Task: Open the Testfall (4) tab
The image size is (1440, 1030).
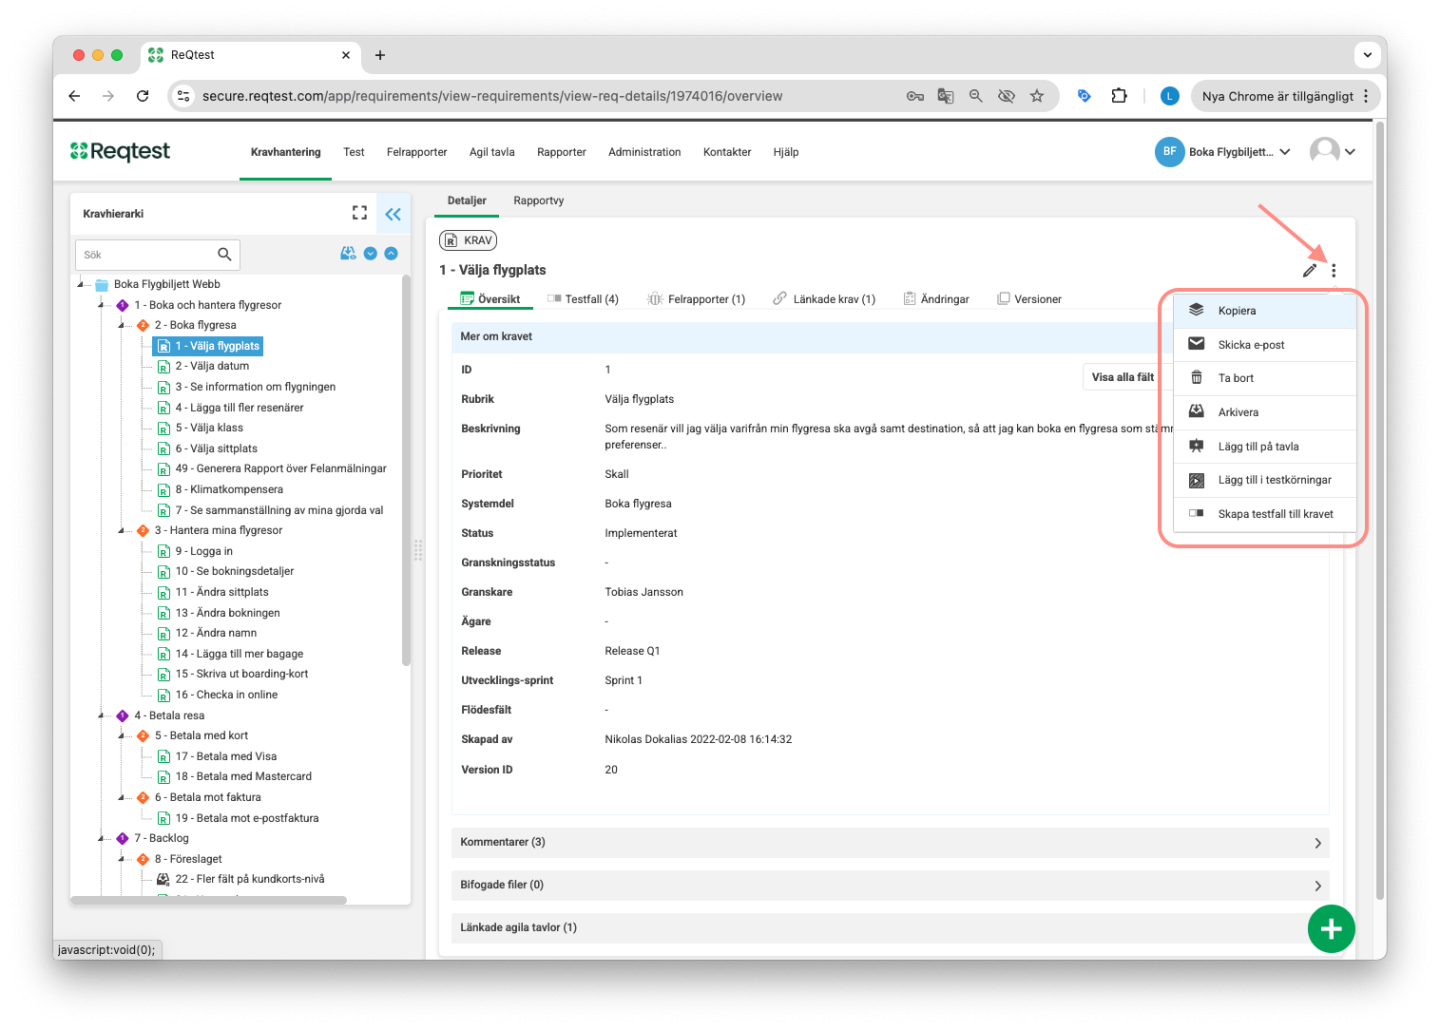Action: tap(583, 299)
